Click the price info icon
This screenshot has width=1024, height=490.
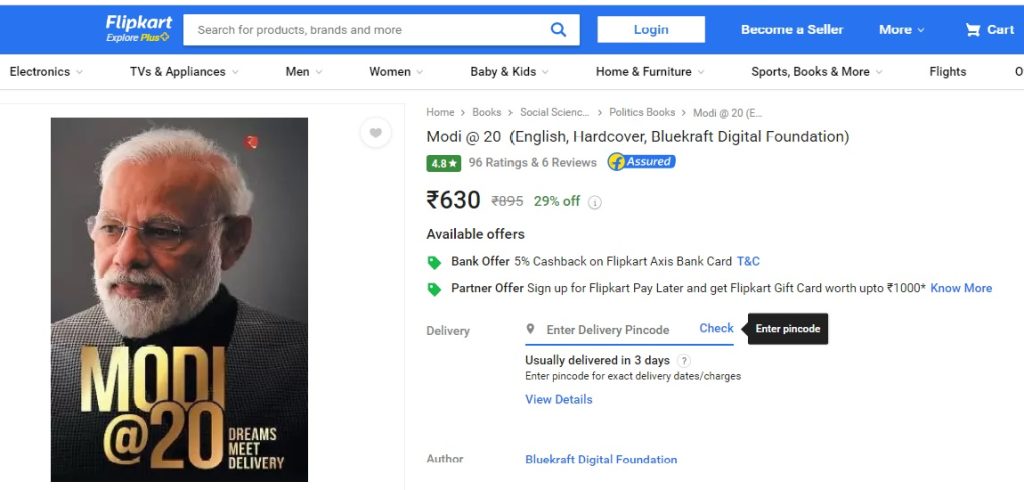595,202
